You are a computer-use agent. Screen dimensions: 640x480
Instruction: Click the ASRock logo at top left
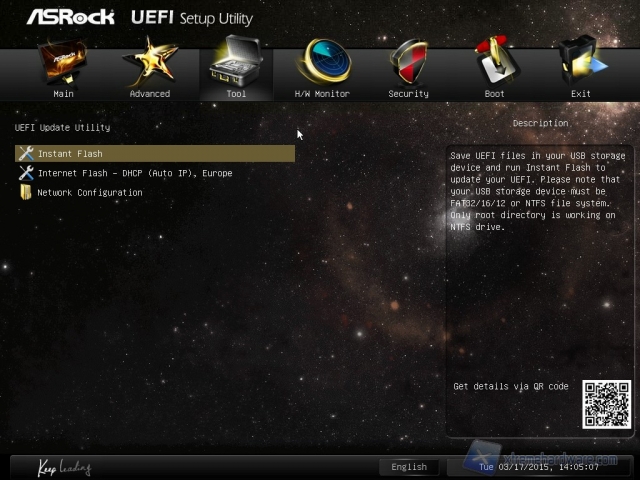70,17
